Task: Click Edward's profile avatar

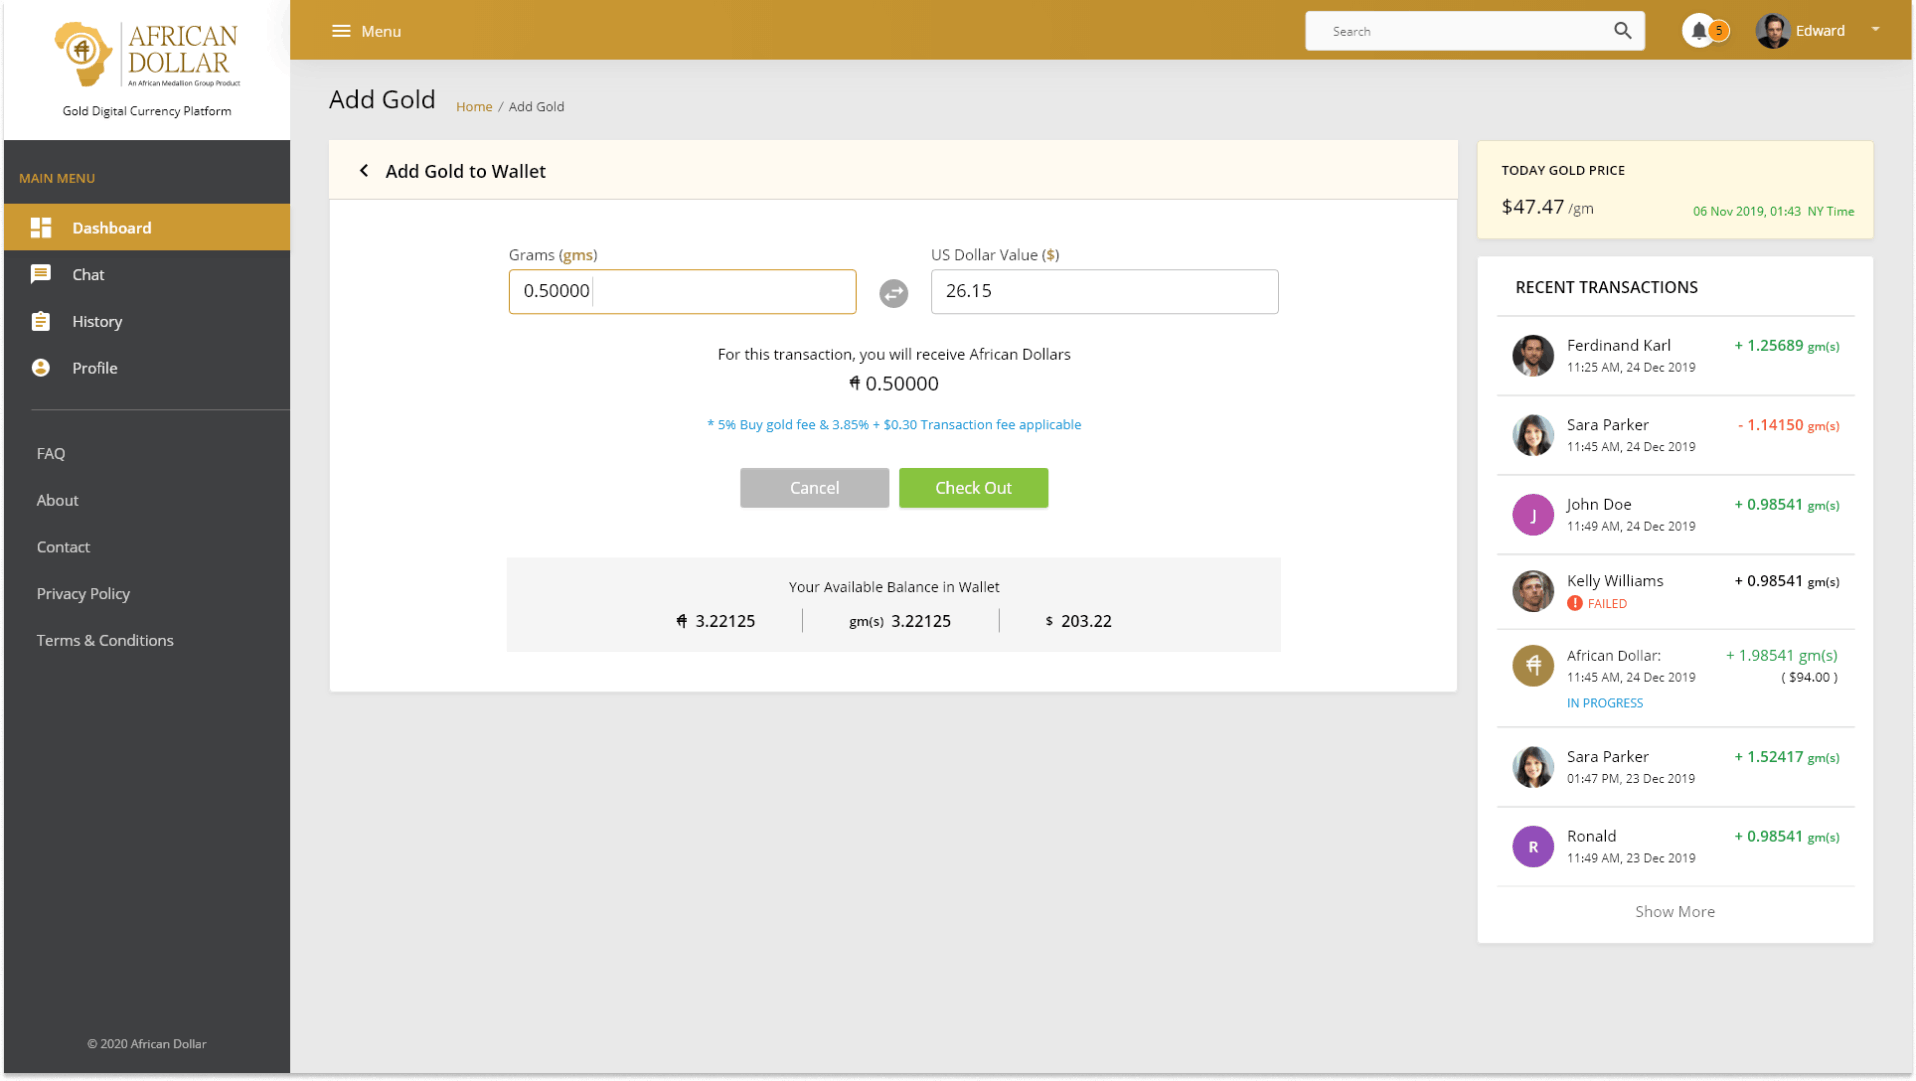Action: click(1772, 30)
